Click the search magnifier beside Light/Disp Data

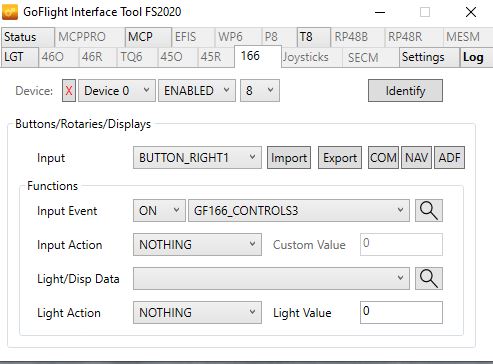tap(429, 278)
